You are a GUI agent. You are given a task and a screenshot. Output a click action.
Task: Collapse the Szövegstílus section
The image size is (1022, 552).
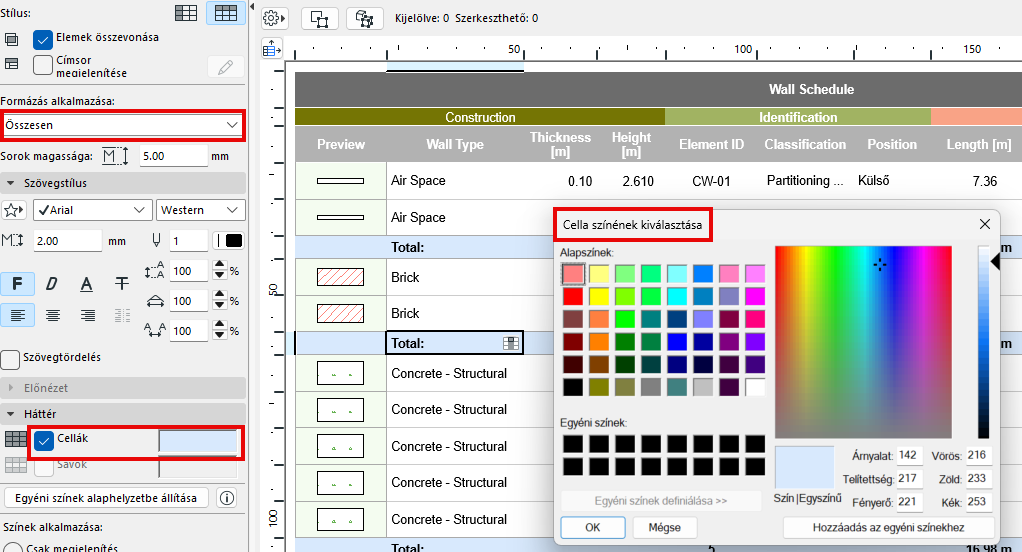[13, 183]
